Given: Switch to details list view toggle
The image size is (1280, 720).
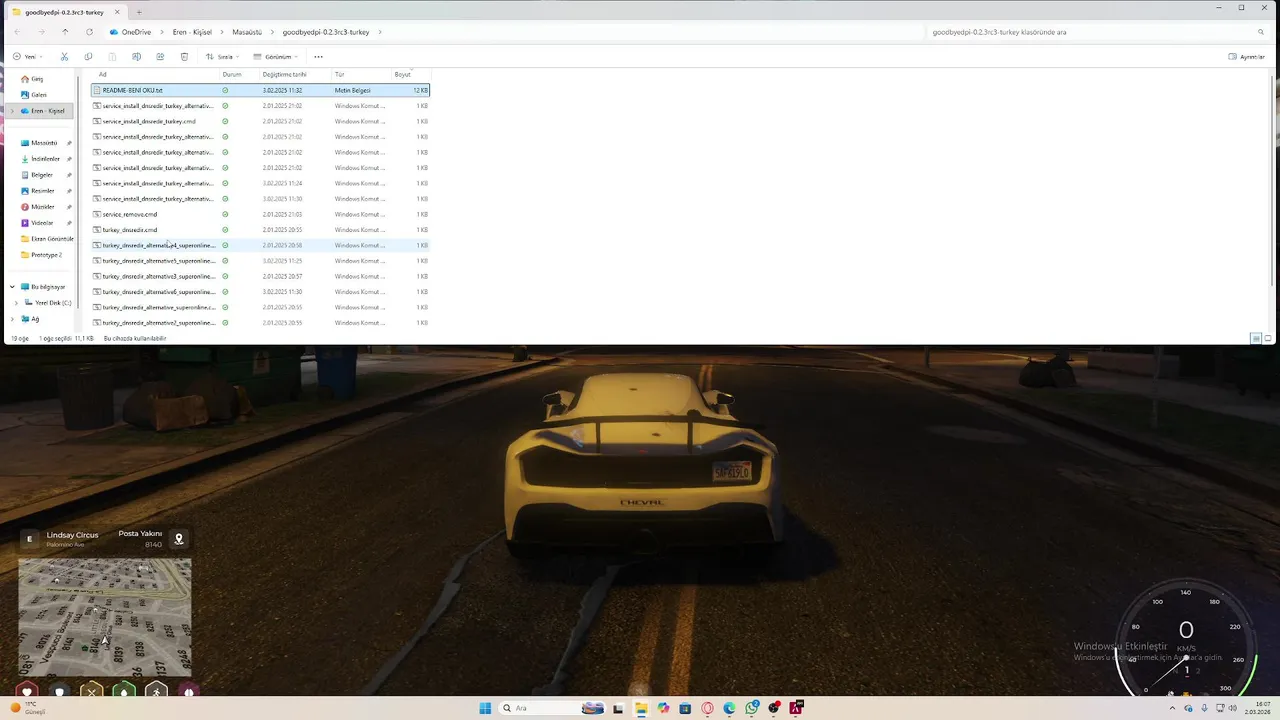Looking at the screenshot, I should (x=1256, y=339).
